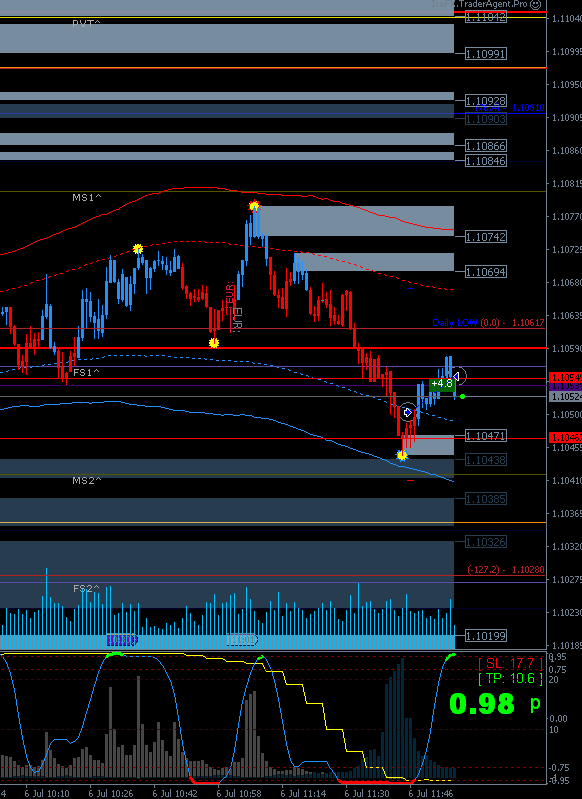Click the 1.10928 zone price tag

486,100
